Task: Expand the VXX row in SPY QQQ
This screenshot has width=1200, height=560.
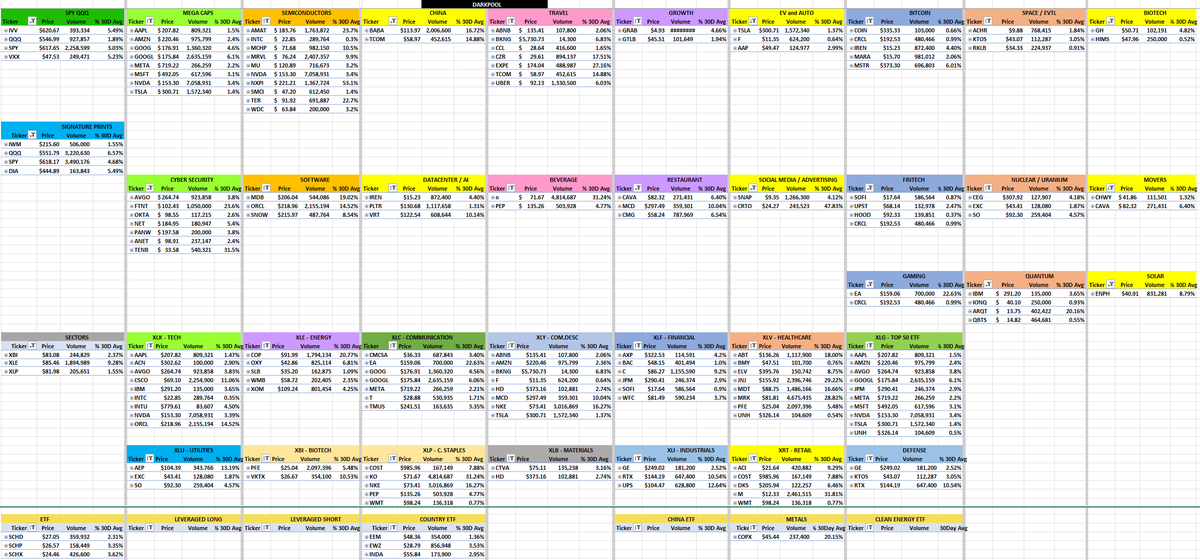Action: pos(4,57)
